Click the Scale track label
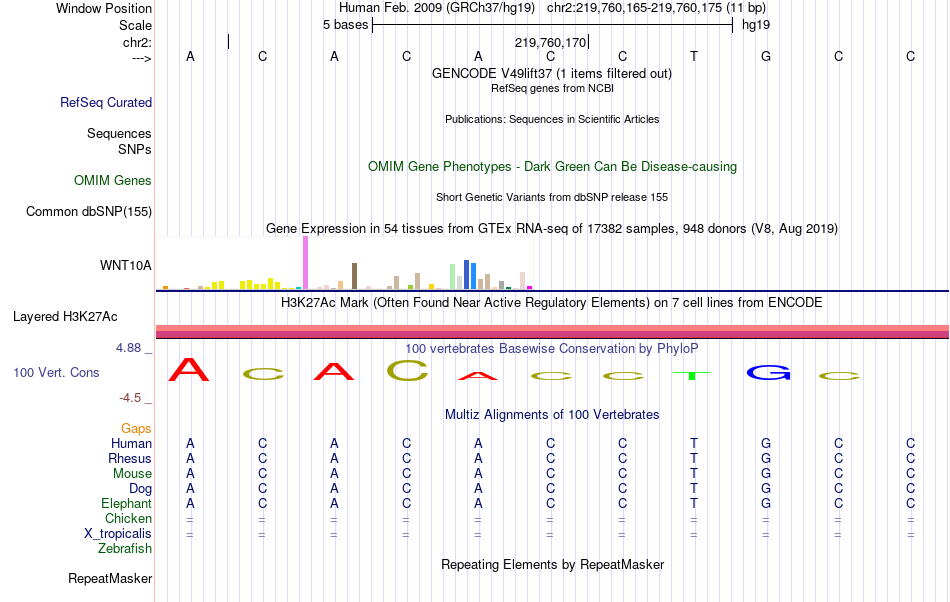The width and height of the screenshot is (950, 602). pos(136,25)
